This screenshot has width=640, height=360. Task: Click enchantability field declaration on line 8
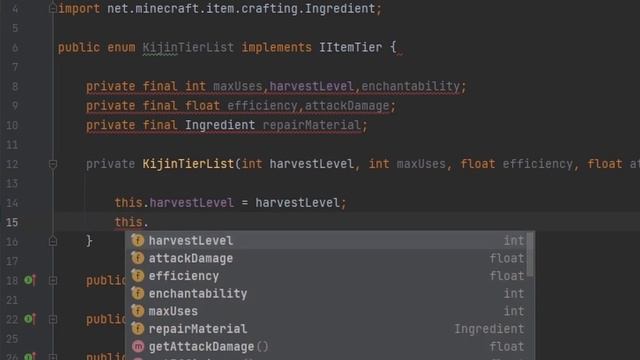(x=411, y=86)
